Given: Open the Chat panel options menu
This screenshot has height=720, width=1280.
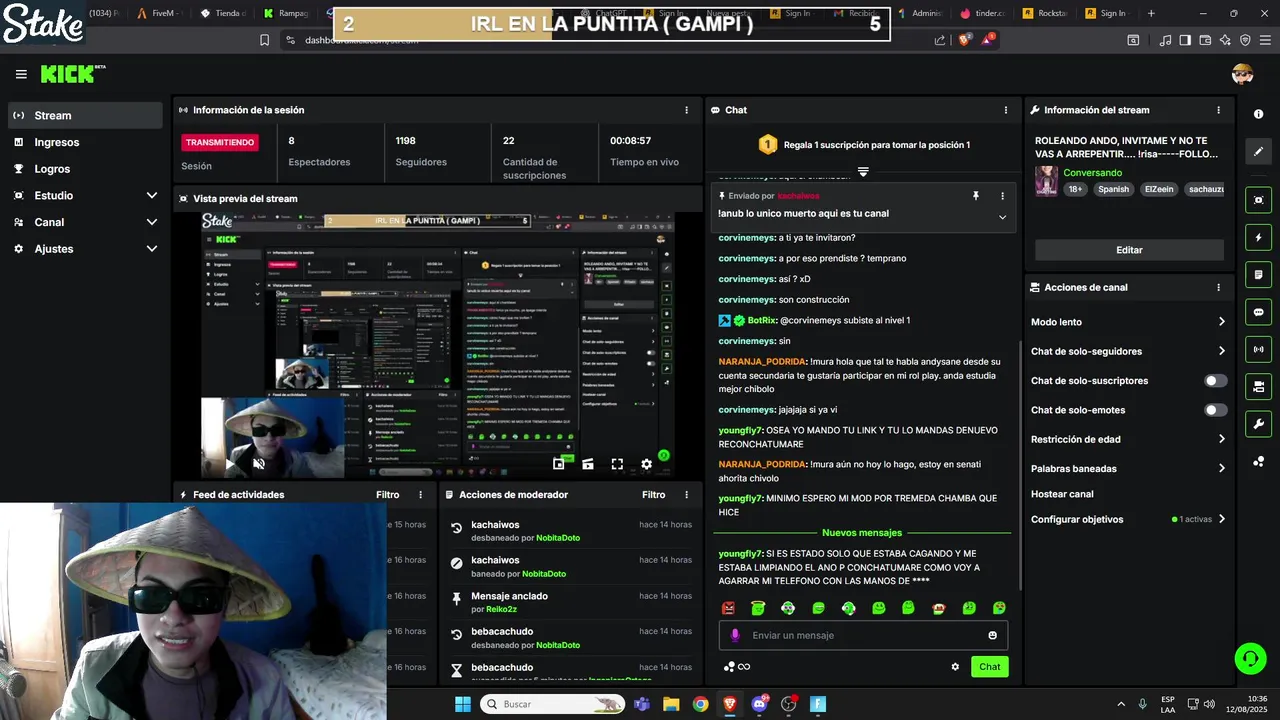Looking at the screenshot, I should (x=1006, y=110).
